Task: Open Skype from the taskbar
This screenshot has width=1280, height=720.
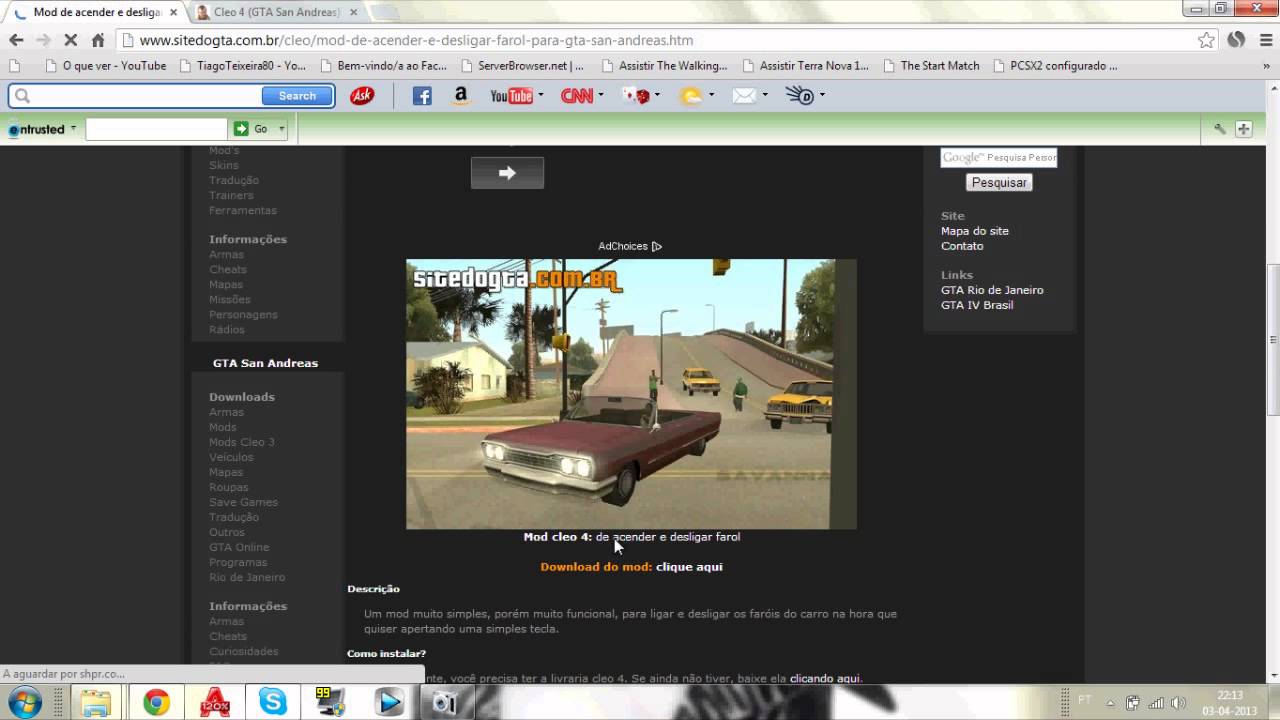Action: click(272, 703)
